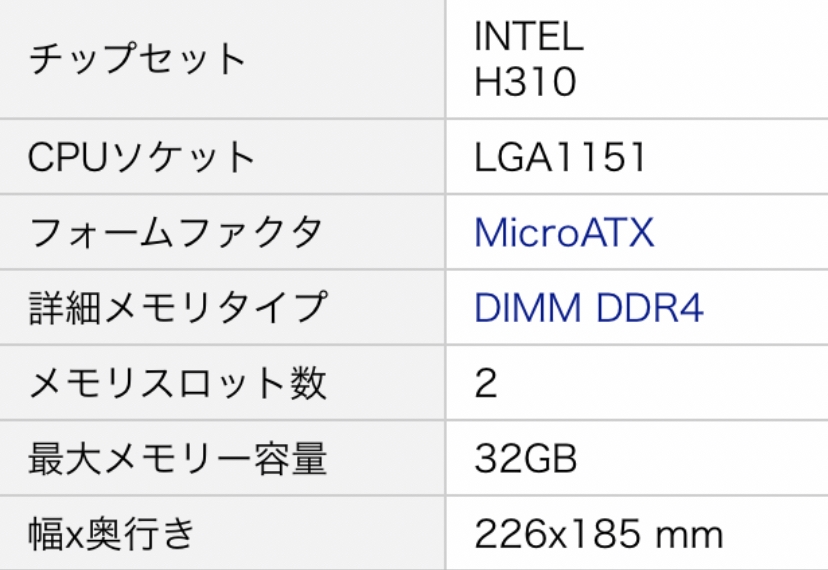The height and width of the screenshot is (570, 828).
Task: Click the INTEL chipset maker text
Action: (528, 38)
